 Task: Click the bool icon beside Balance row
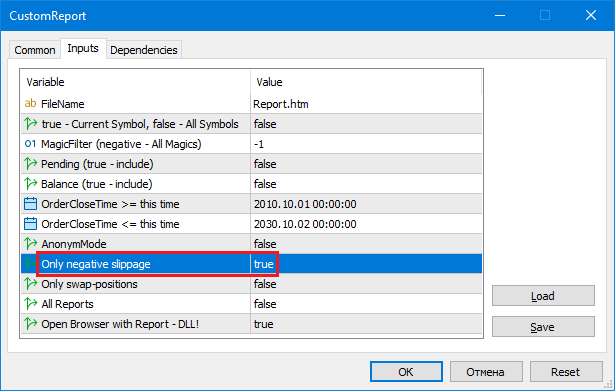coord(30,184)
